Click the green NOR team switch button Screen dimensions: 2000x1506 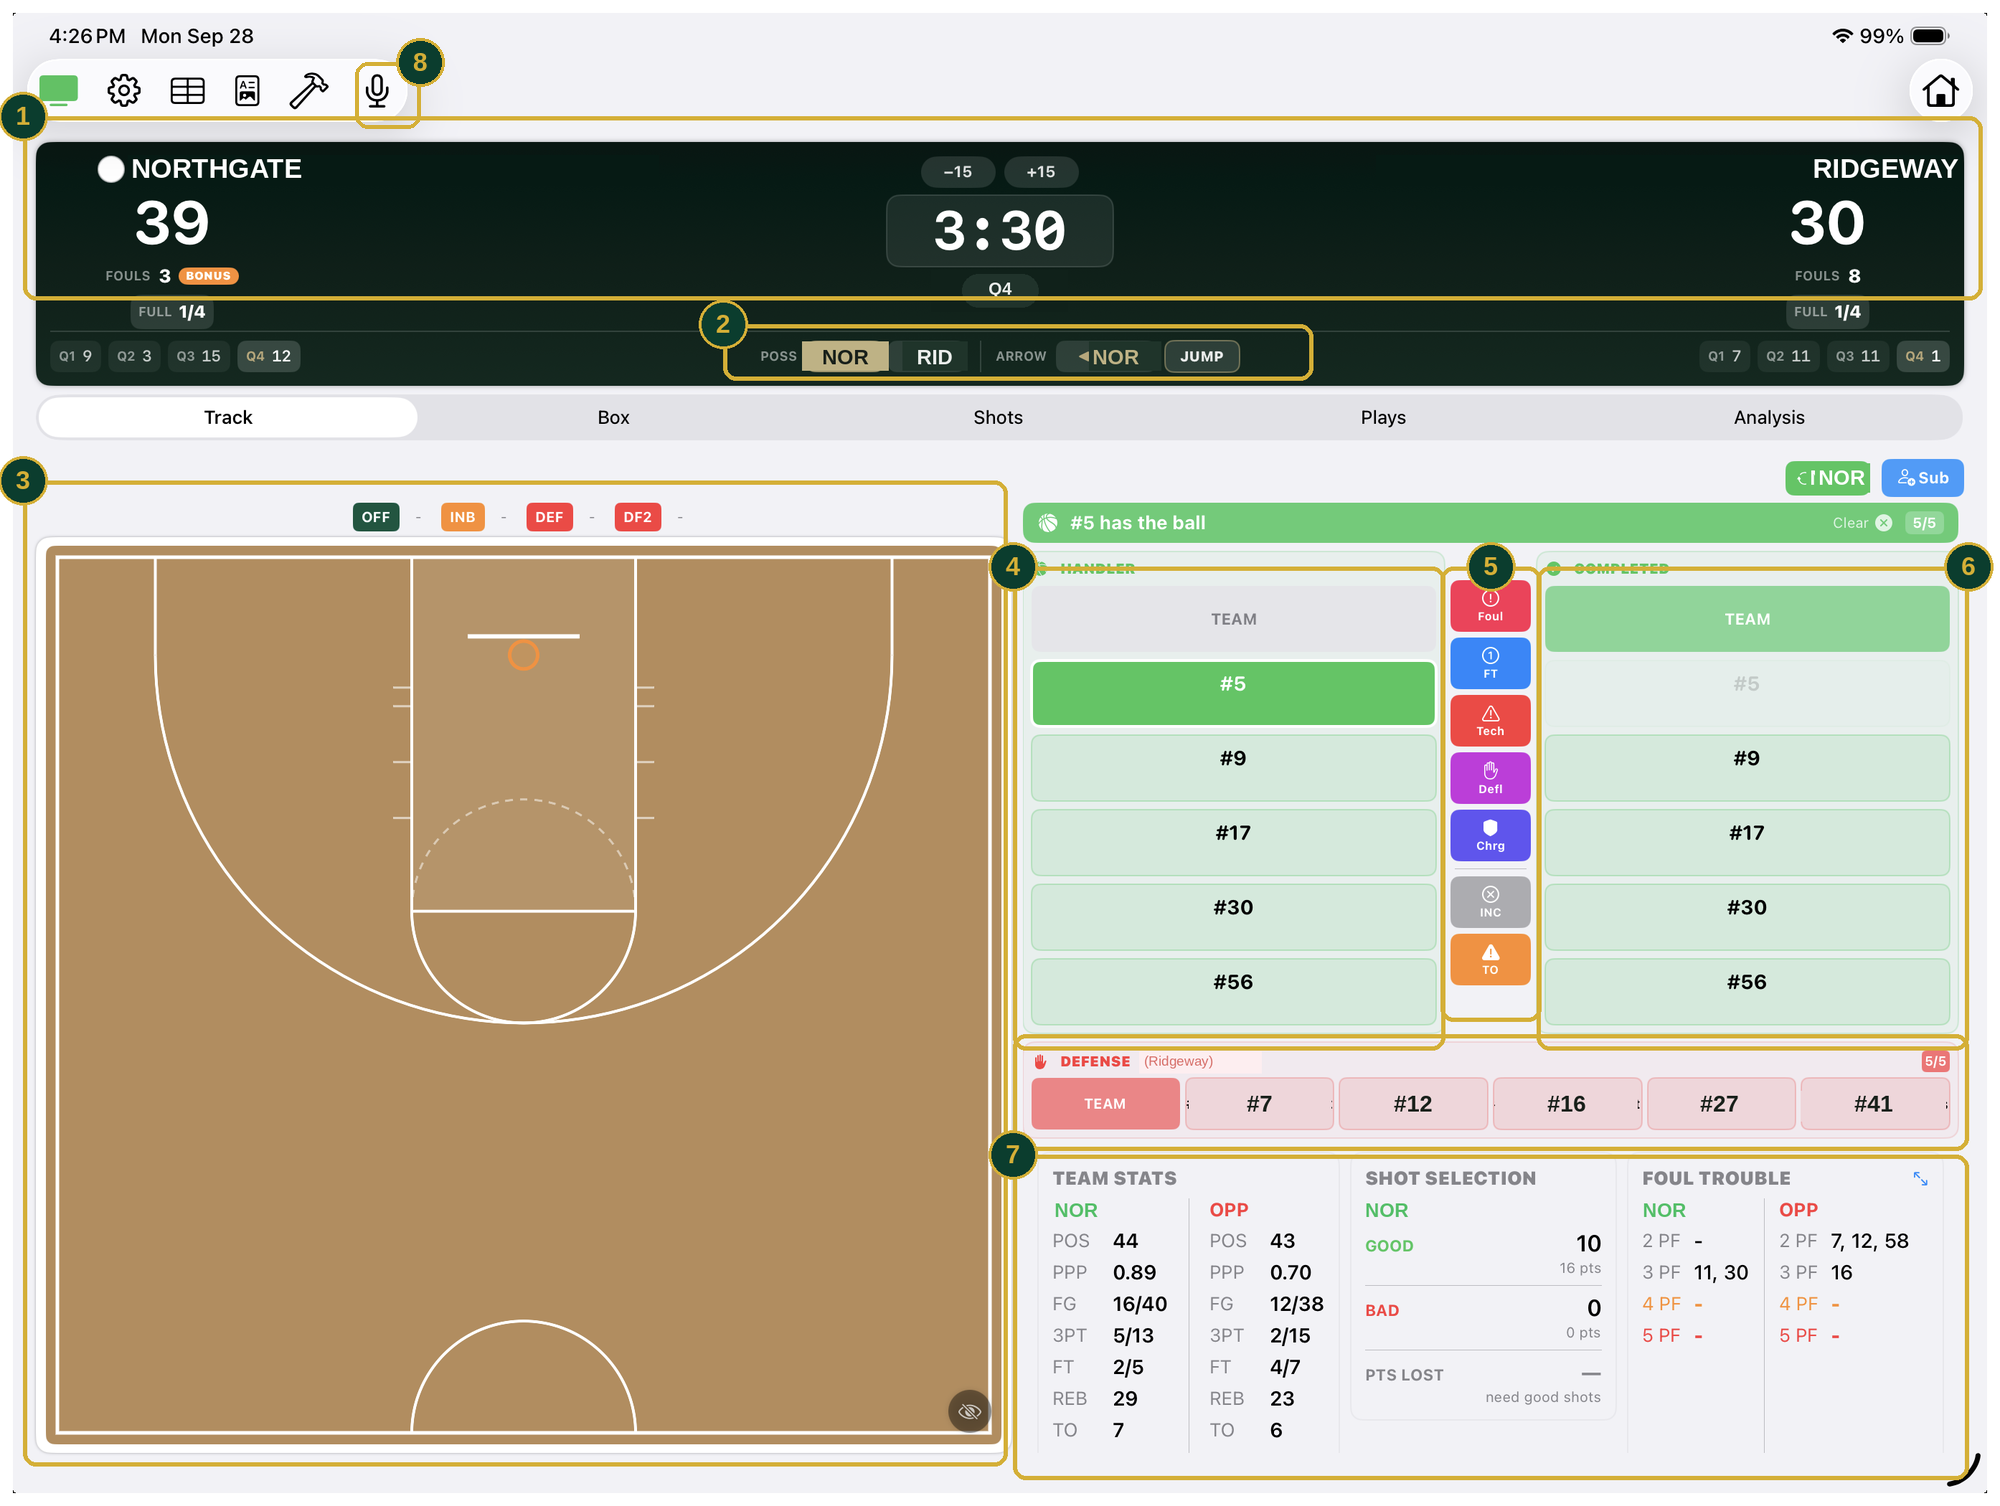coord(1828,478)
